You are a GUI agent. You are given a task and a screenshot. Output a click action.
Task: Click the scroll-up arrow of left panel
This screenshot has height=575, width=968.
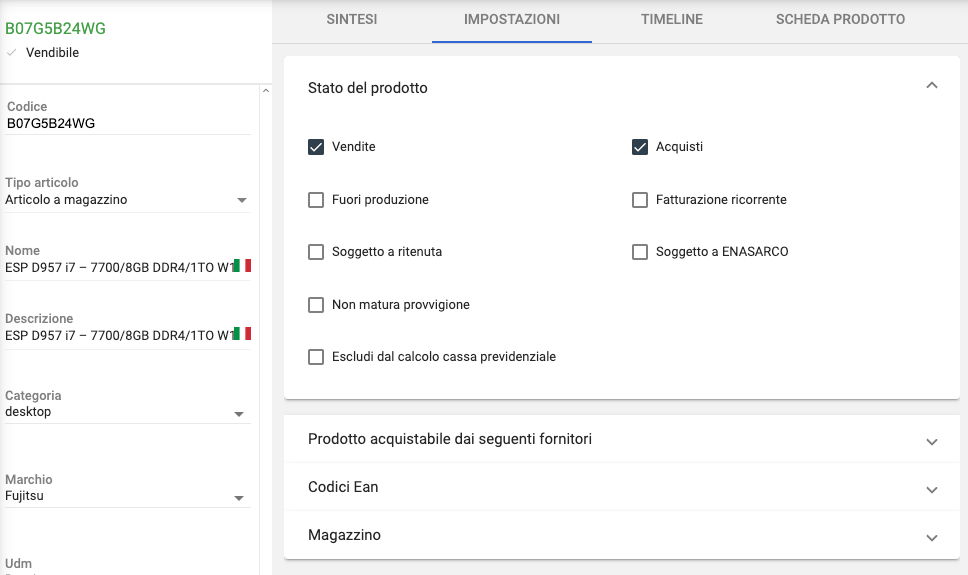click(x=265, y=92)
